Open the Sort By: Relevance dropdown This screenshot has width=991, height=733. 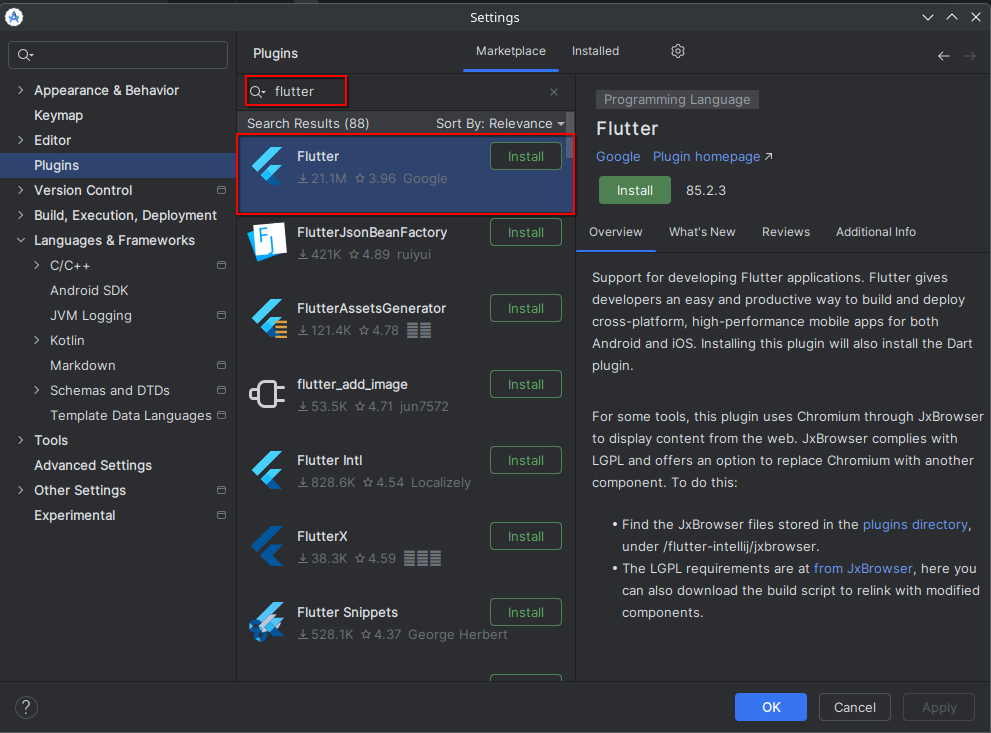point(500,124)
